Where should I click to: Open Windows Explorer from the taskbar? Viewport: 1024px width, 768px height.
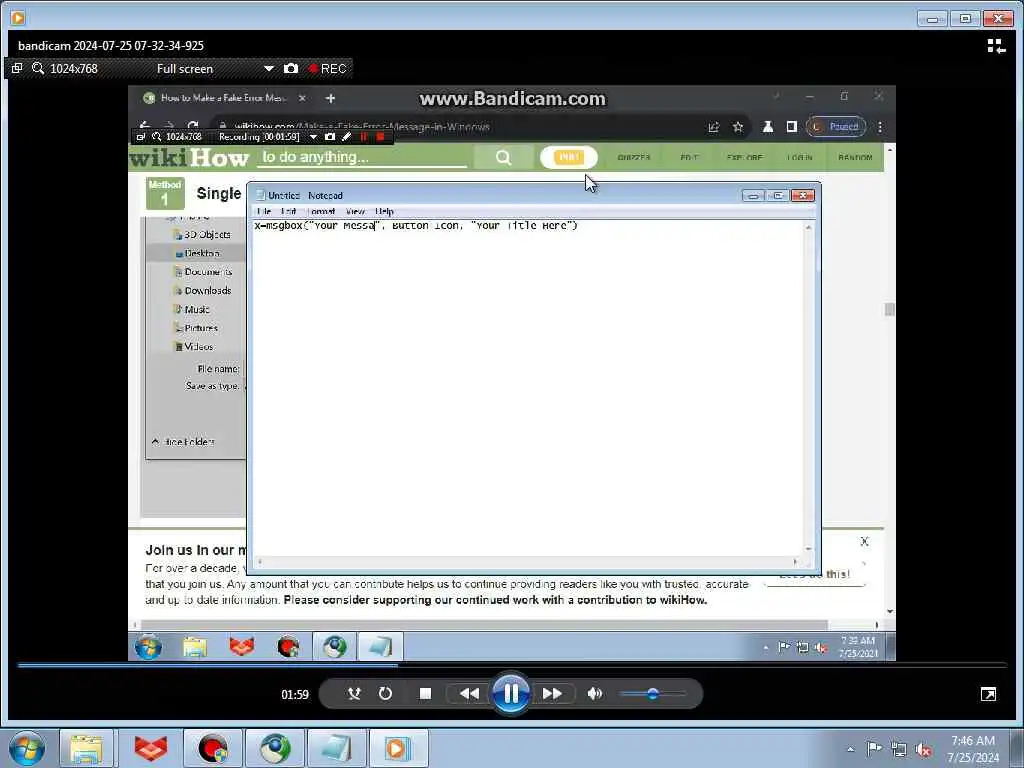(x=86, y=748)
